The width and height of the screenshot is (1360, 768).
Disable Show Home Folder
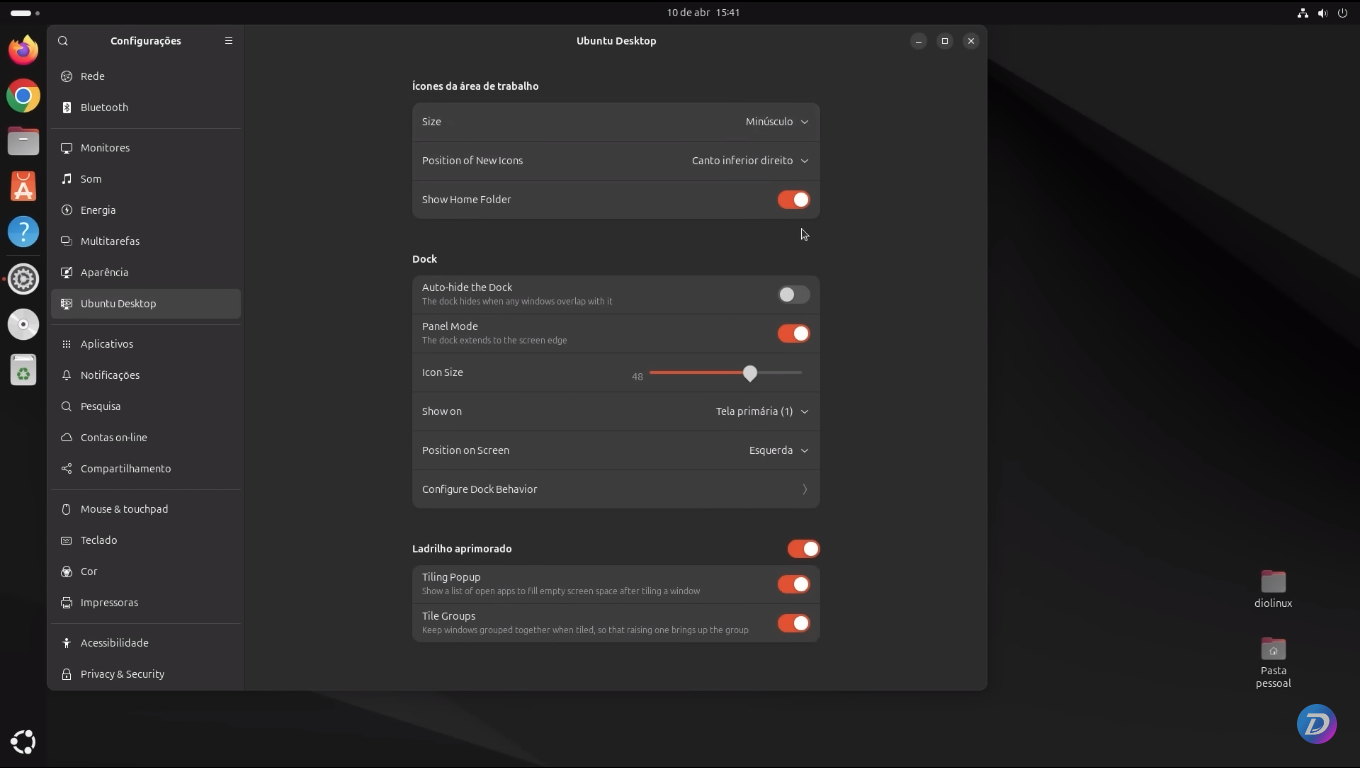(x=794, y=199)
